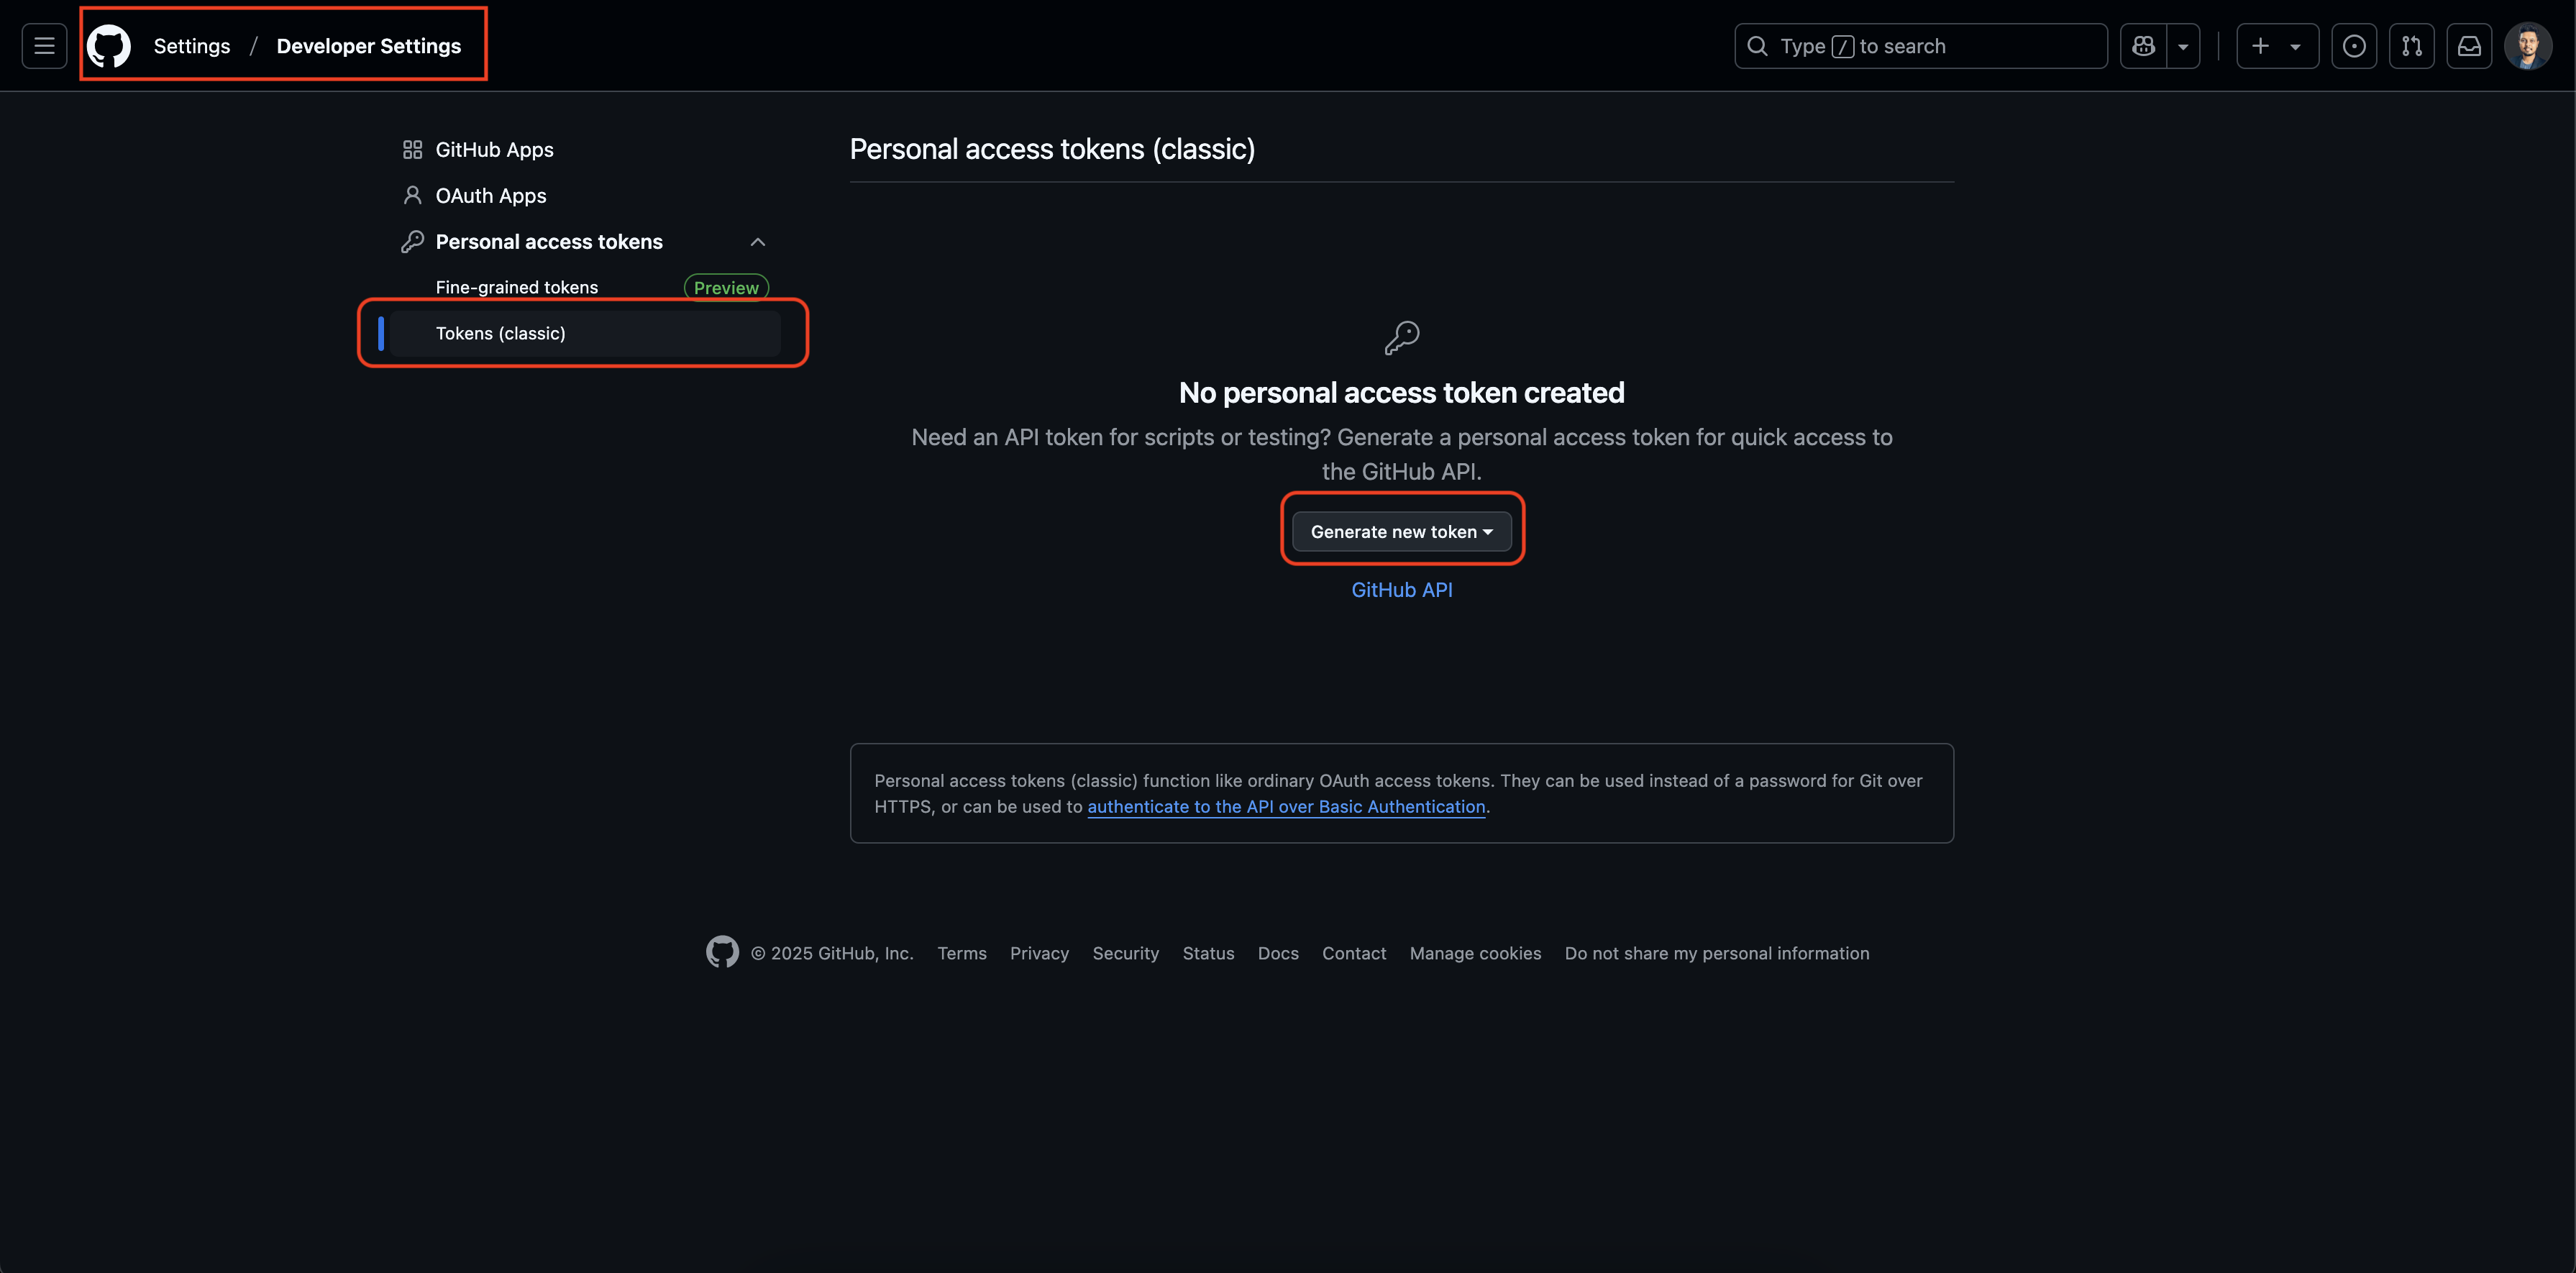Open the notifications inbox icon
Viewport: 2576px width, 1273px height.
2469,46
